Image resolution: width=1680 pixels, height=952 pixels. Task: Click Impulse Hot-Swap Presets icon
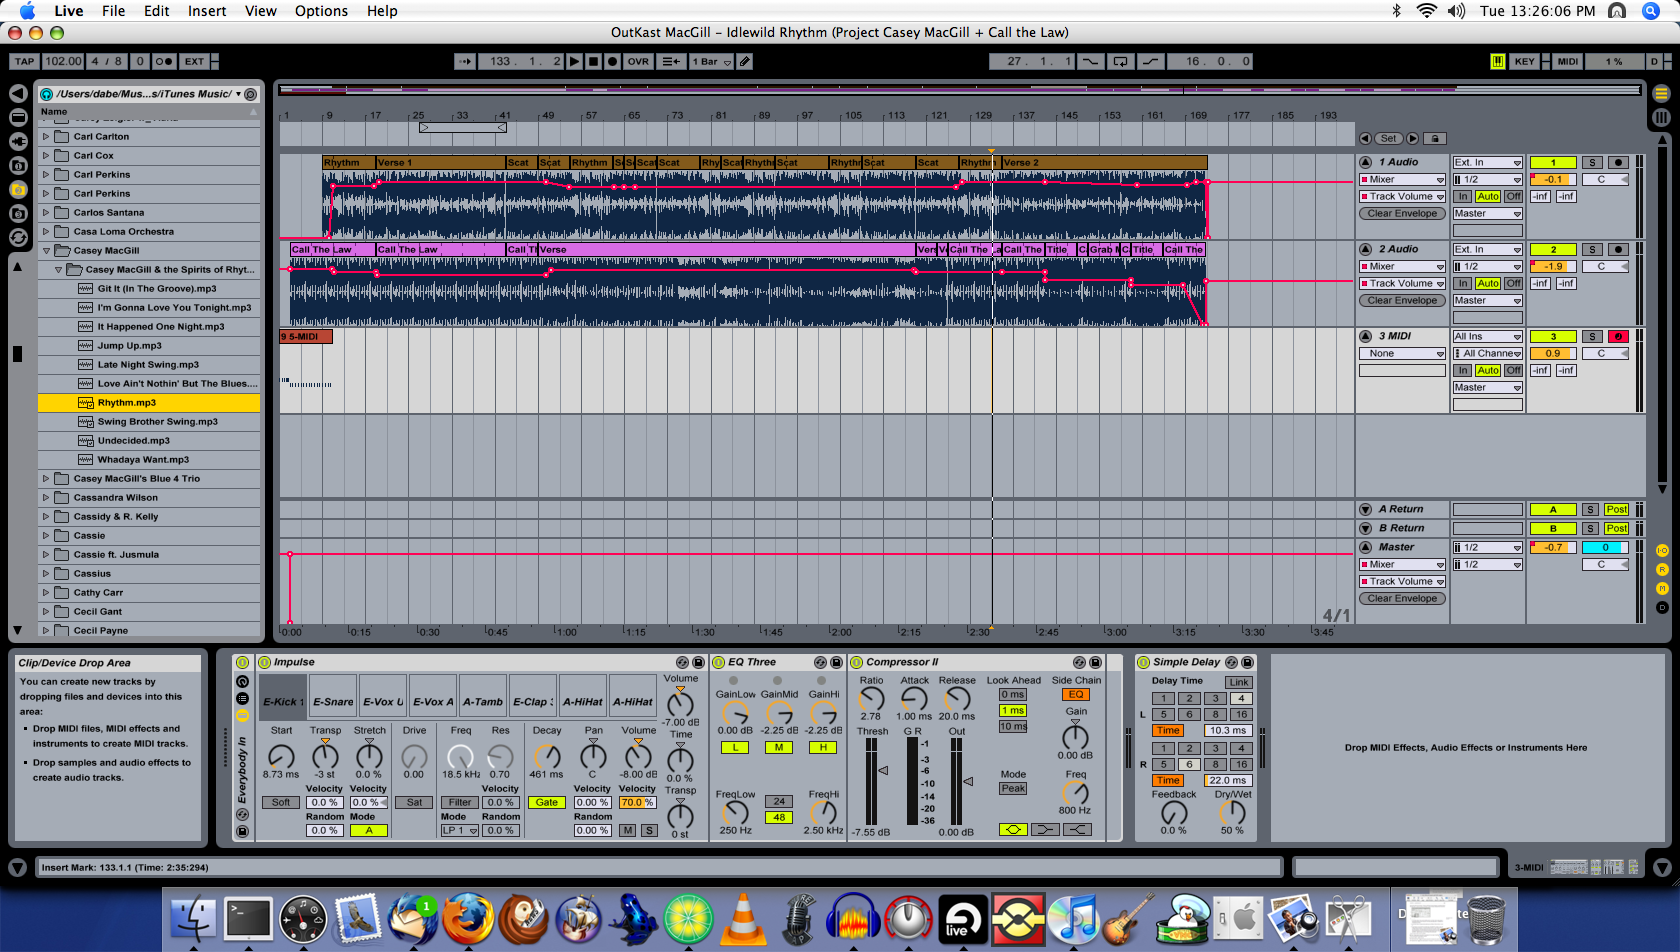(682, 662)
